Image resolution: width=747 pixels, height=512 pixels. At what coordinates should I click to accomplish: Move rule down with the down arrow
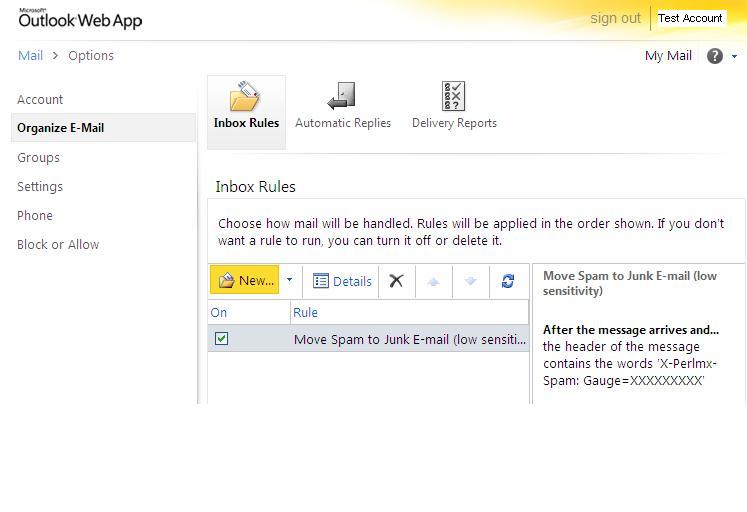(470, 281)
